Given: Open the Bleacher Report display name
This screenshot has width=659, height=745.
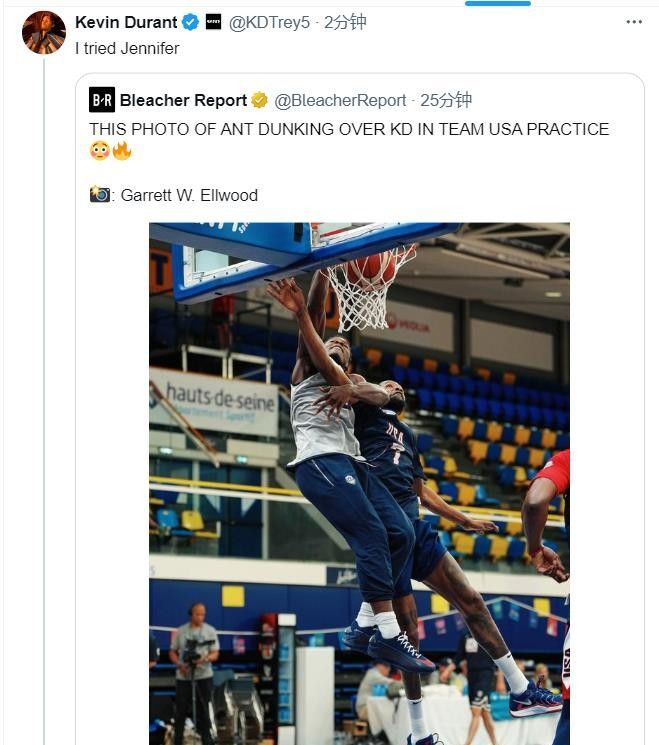Looking at the screenshot, I should (183, 100).
